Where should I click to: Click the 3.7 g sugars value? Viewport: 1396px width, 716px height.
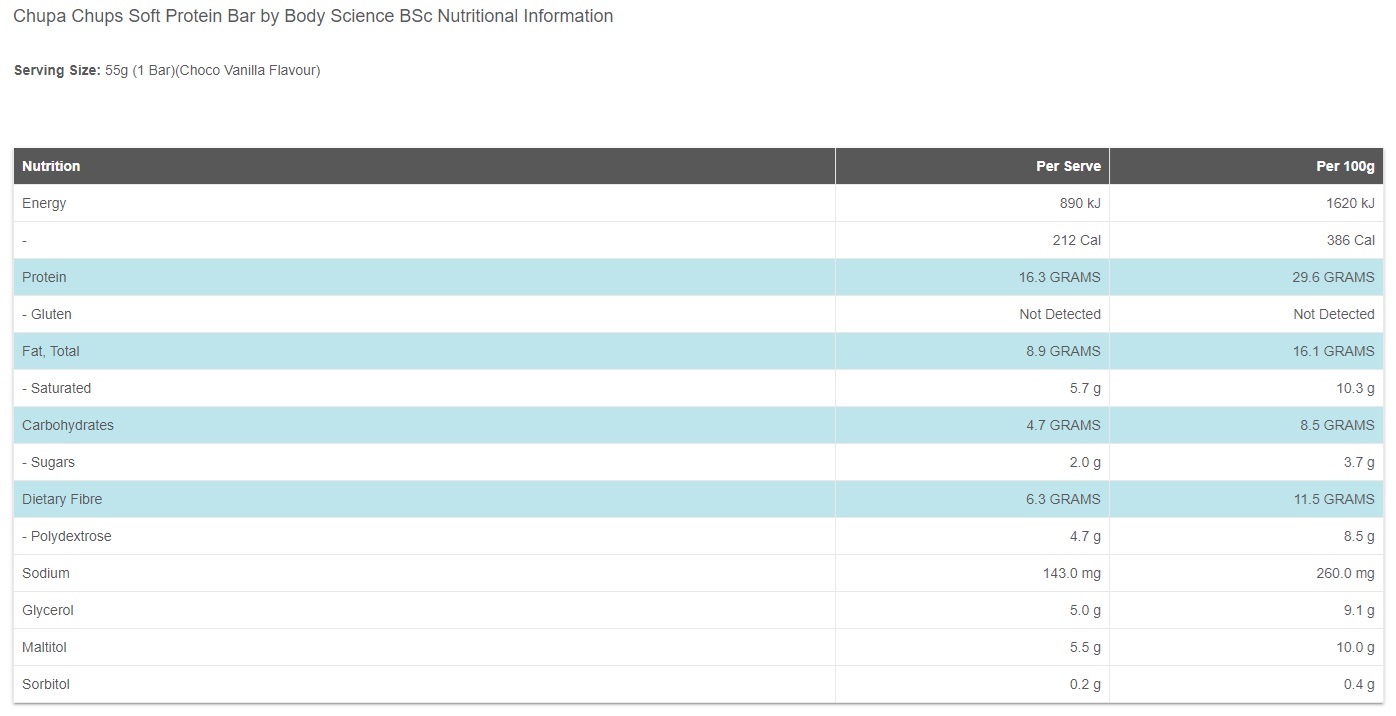pos(1359,462)
